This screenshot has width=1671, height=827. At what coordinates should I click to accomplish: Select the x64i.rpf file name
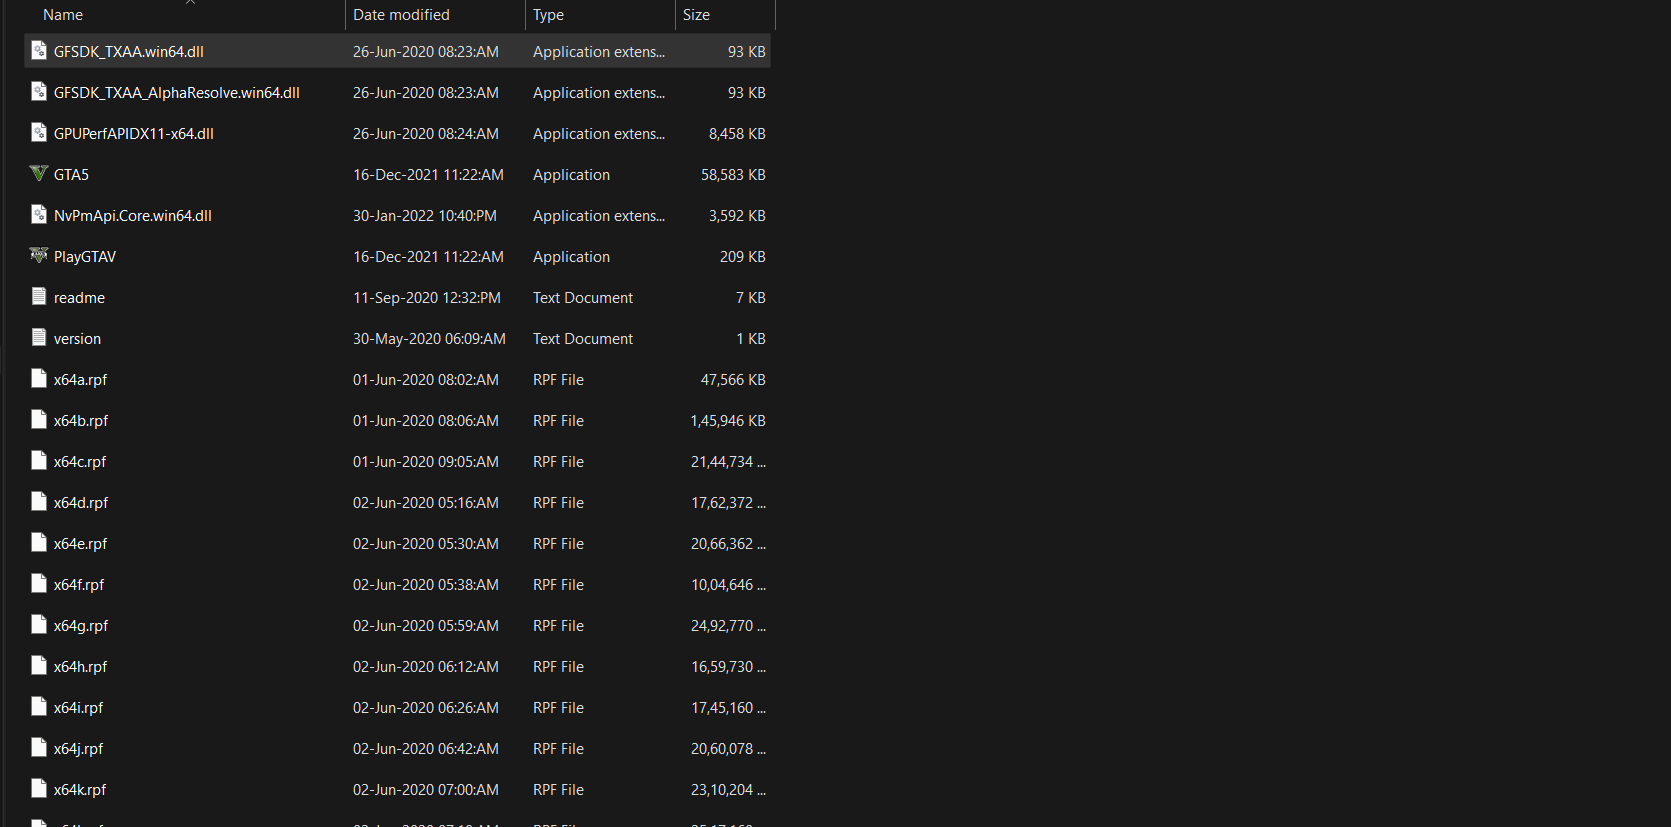pyautogui.click(x=78, y=708)
